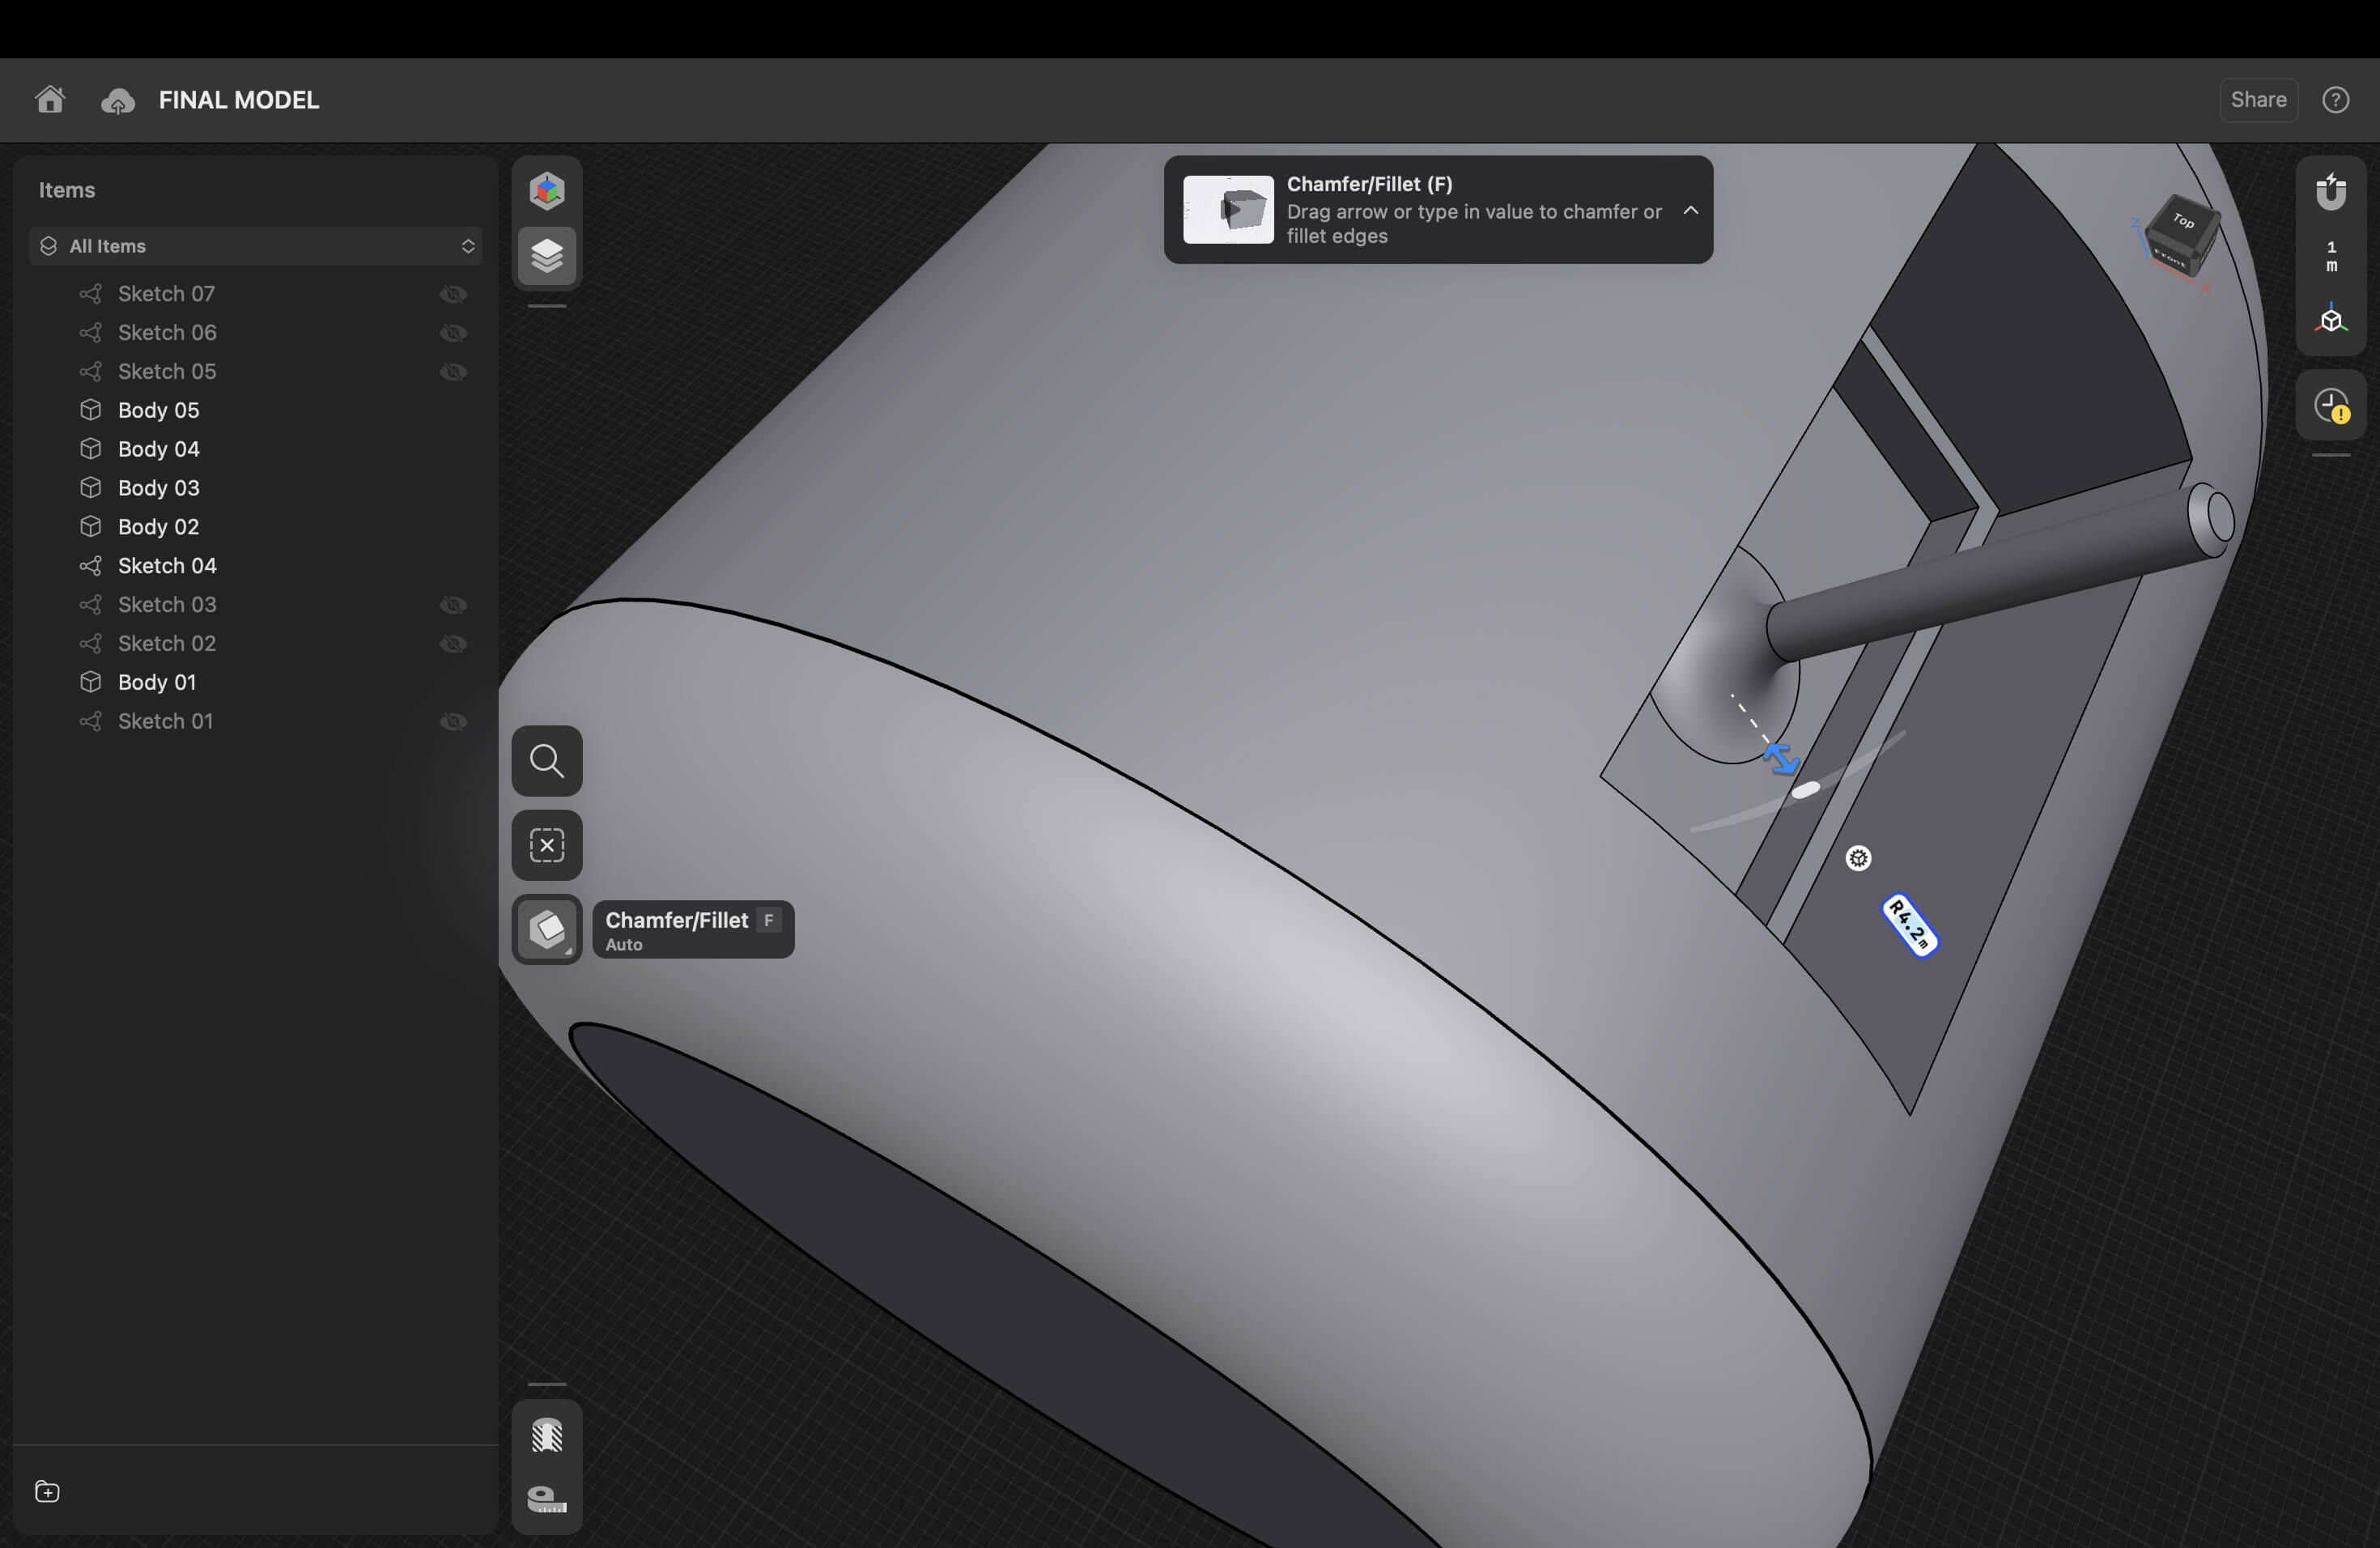Collapse the Chamfer/Fillet hint panel chevron

coord(1690,210)
